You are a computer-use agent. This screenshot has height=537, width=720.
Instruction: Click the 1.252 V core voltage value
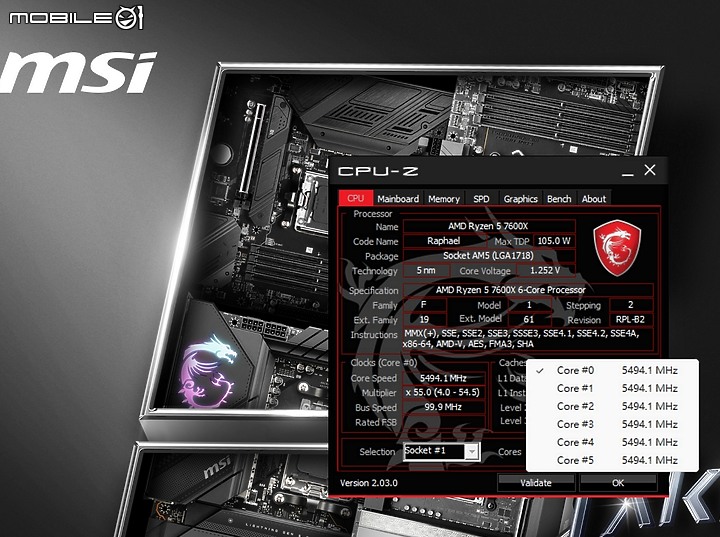point(546,271)
